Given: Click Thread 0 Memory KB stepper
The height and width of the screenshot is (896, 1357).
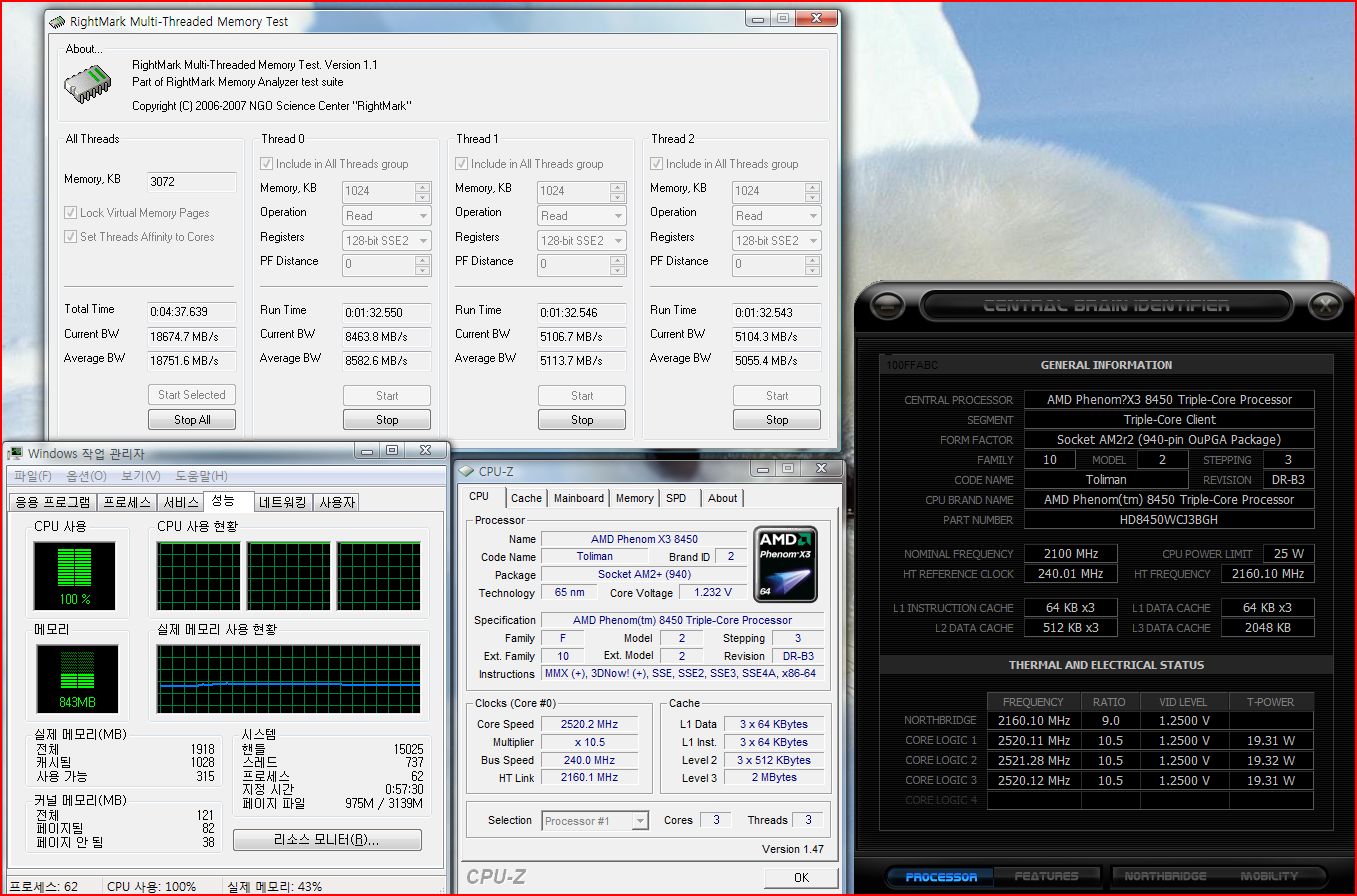Looking at the screenshot, I should (423, 191).
